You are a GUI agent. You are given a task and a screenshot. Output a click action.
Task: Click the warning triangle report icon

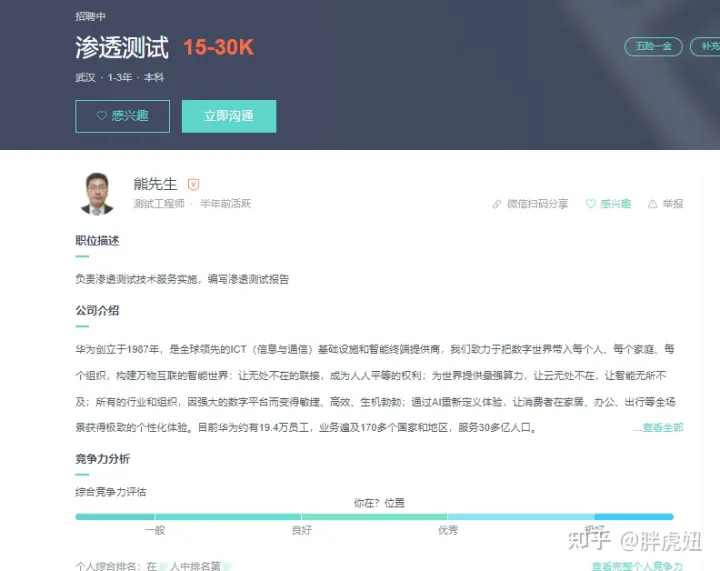click(x=652, y=204)
